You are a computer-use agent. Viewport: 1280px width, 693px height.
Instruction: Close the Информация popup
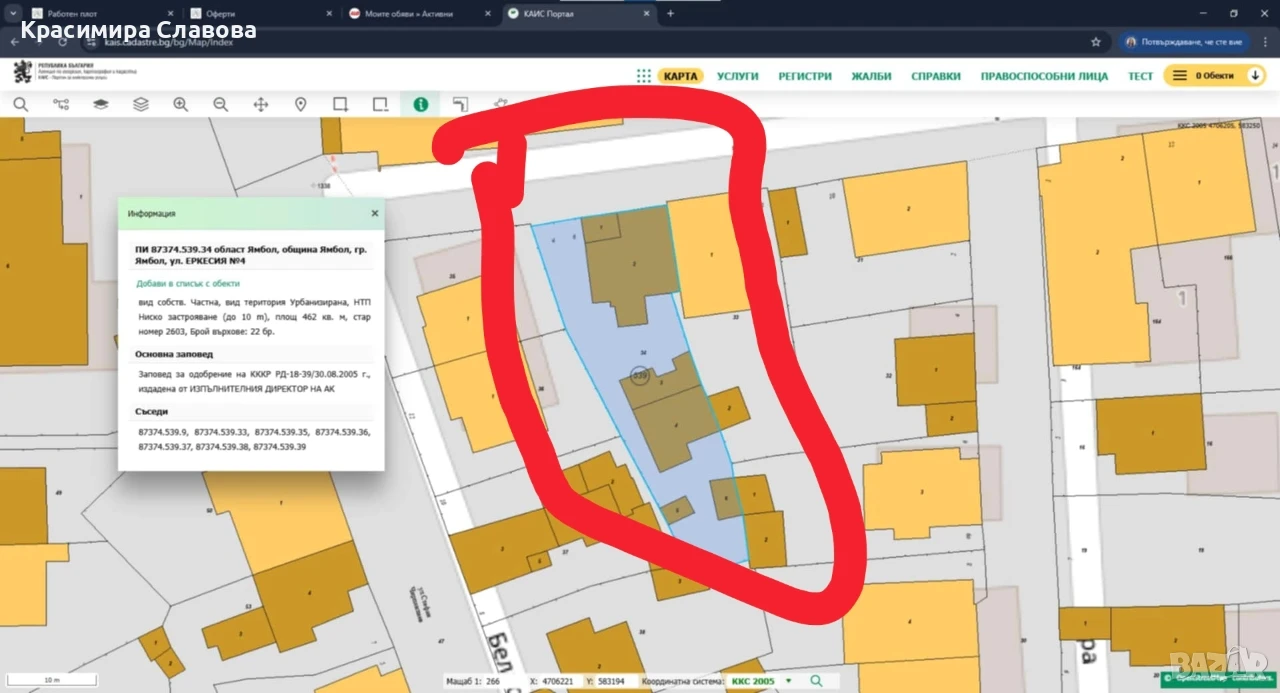point(375,213)
